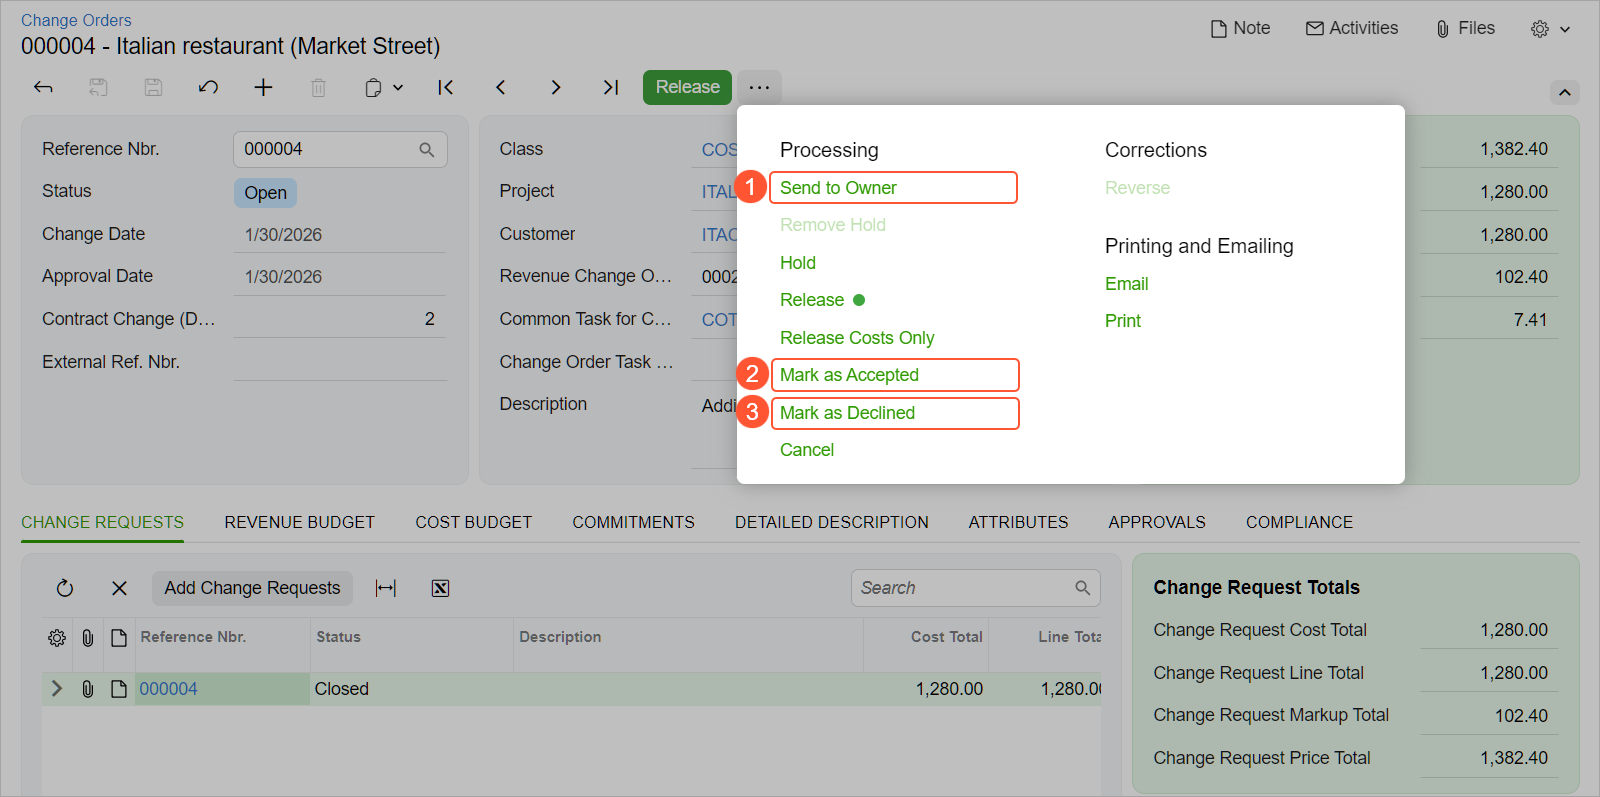Screen dimensions: 1600x797
Task: Click the fit columns icon
Action: tap(386, 588)
